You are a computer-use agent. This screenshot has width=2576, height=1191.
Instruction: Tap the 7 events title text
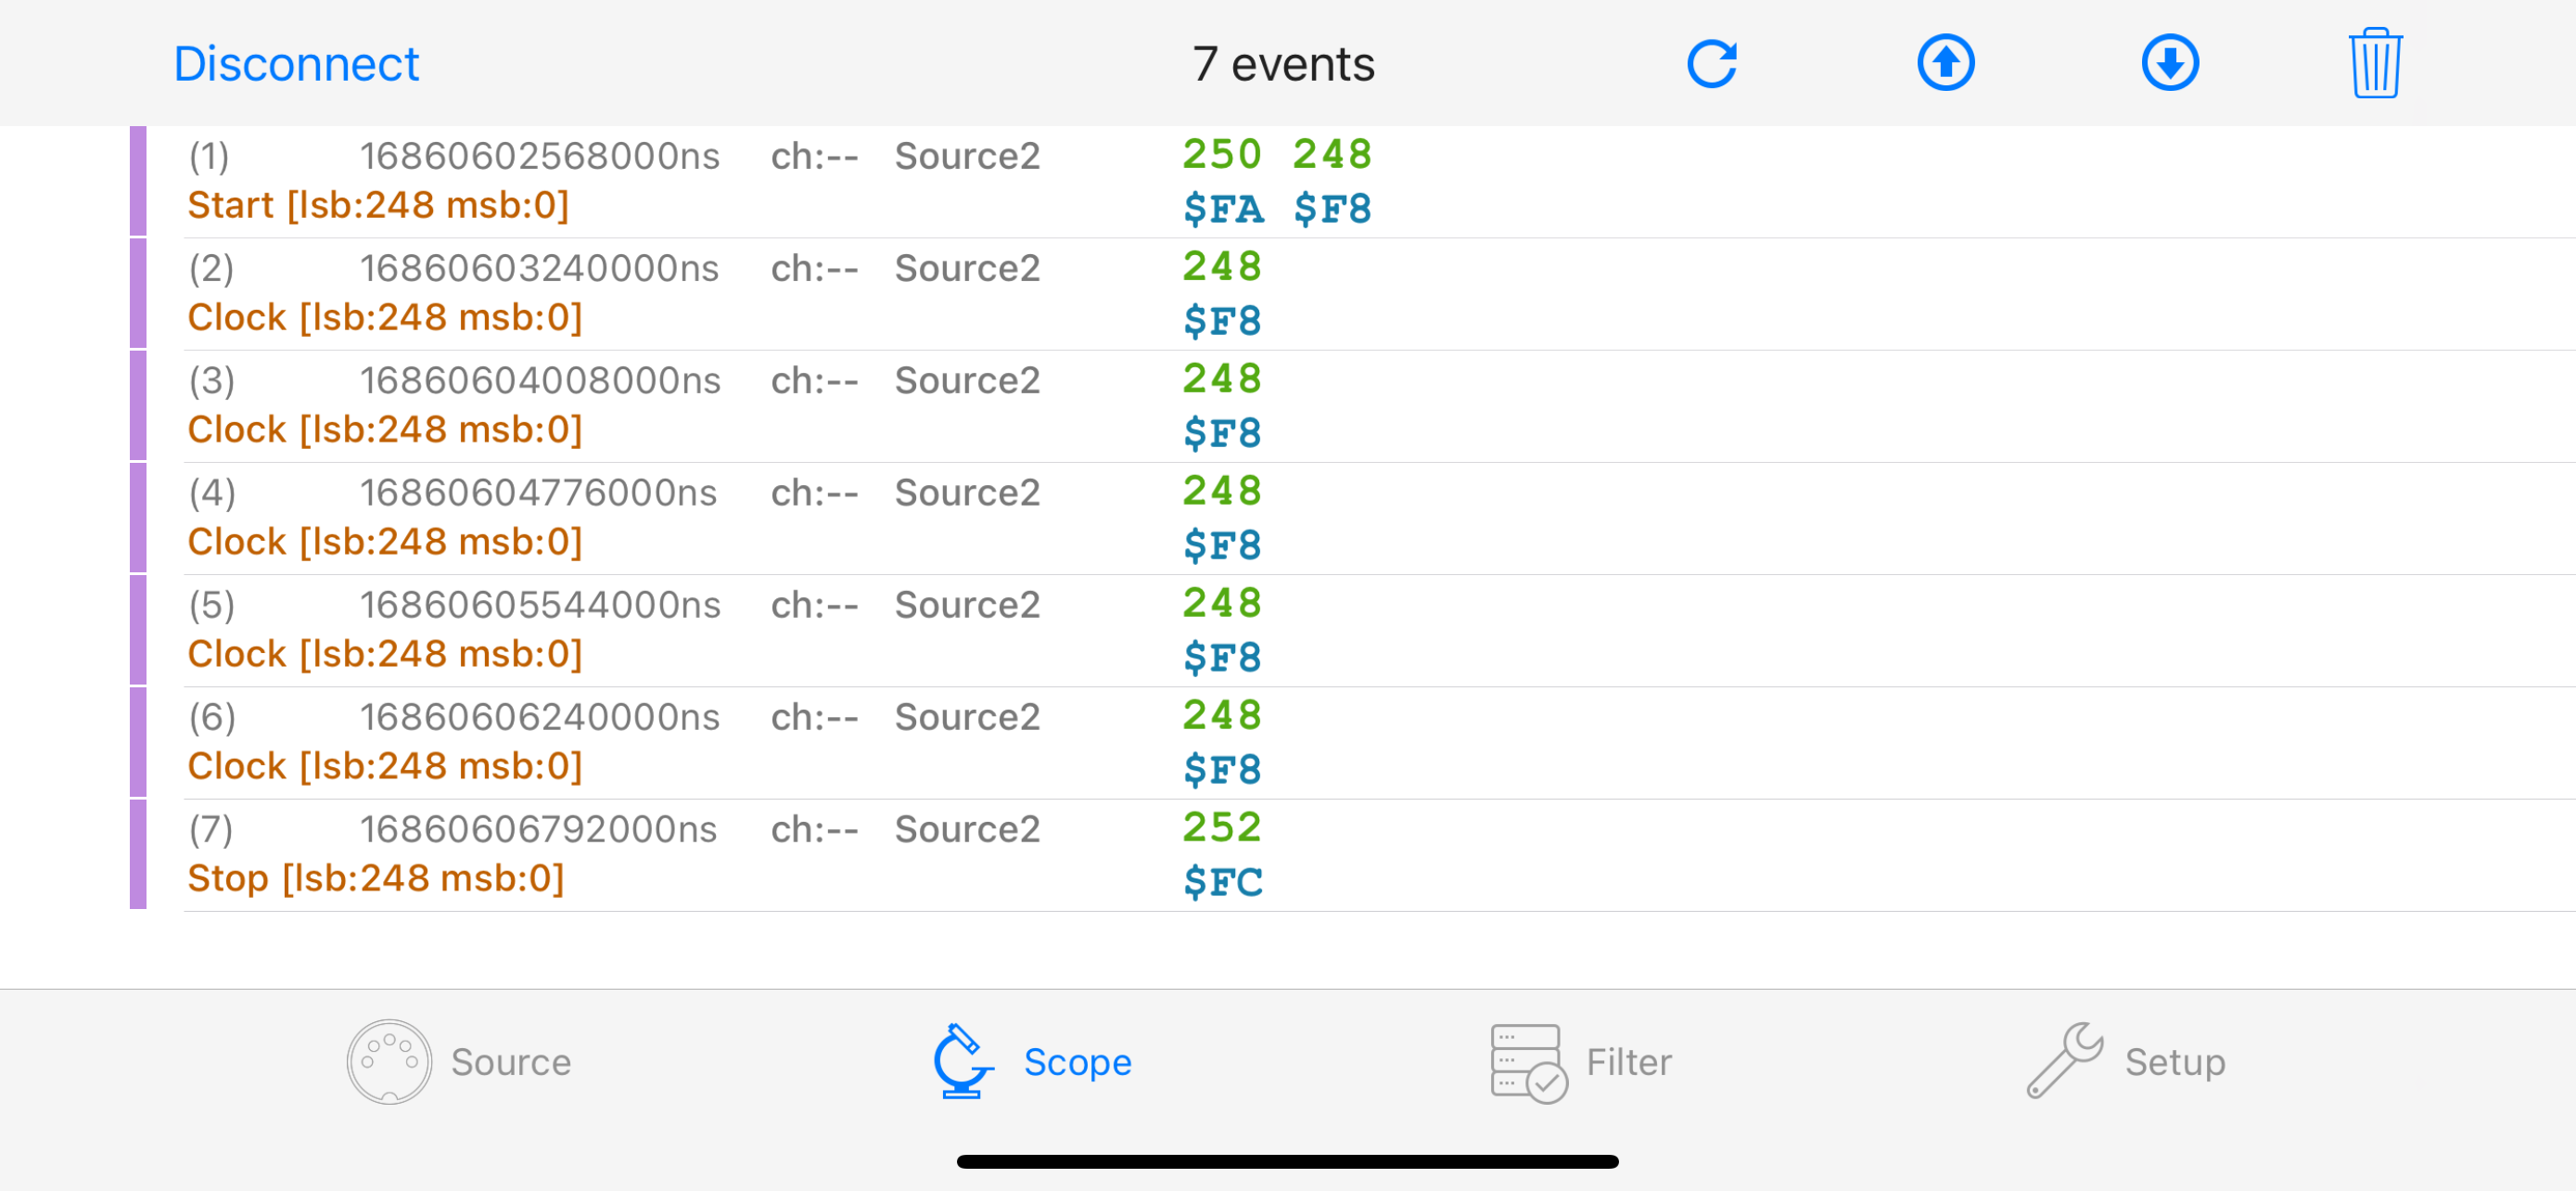1283,64
